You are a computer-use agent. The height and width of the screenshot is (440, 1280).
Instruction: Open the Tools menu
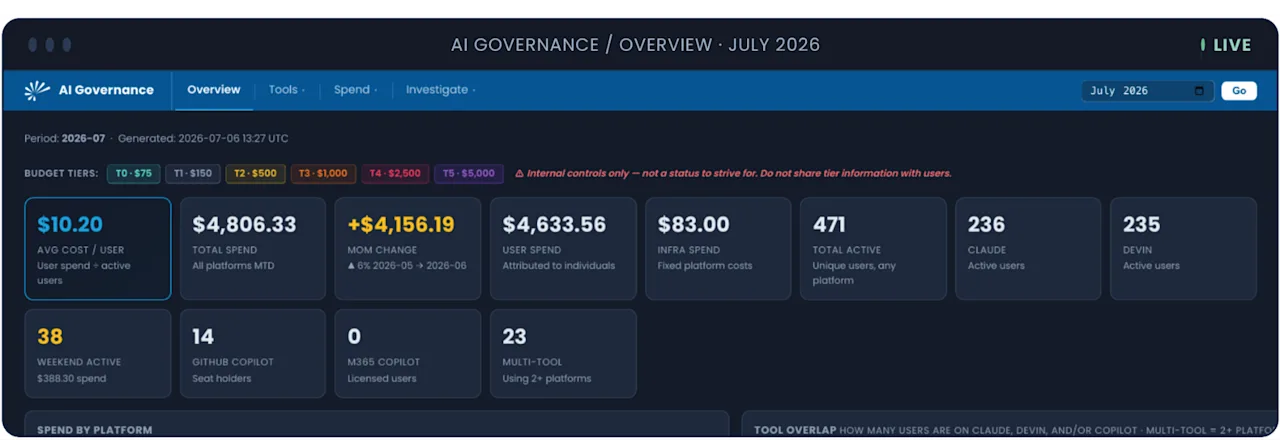click(286, 90)
